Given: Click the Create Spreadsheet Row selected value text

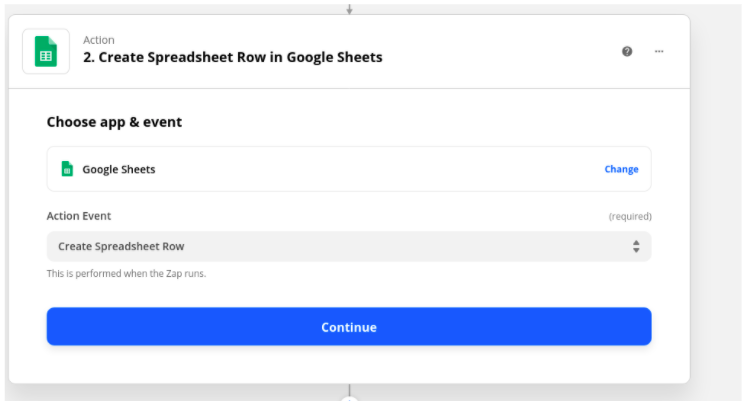Looking at the screenshot, I should [x=121, y=246].
